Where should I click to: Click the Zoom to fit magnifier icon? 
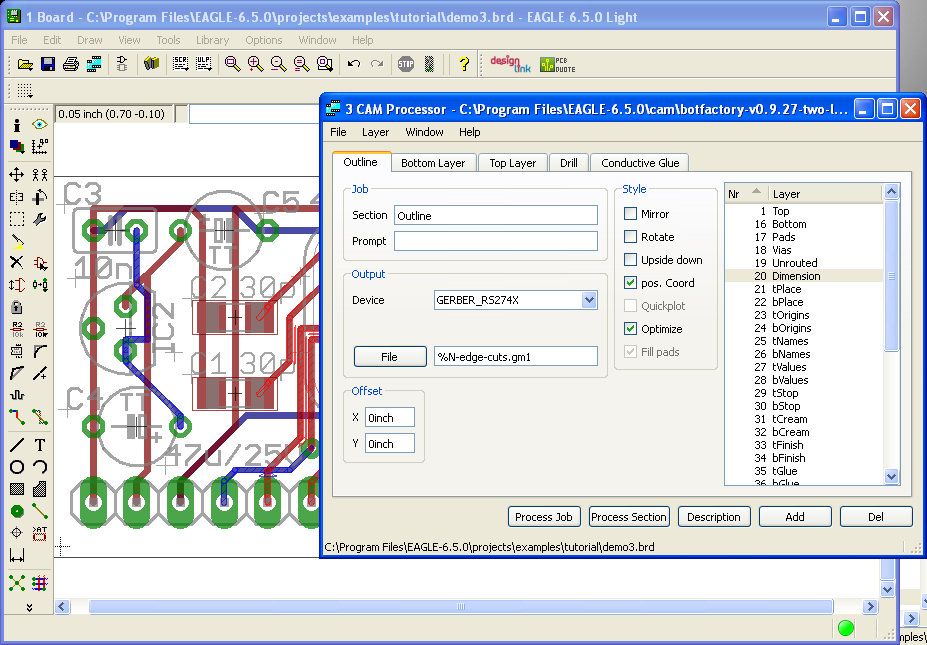pyautogui.click(x=232, y=64)
